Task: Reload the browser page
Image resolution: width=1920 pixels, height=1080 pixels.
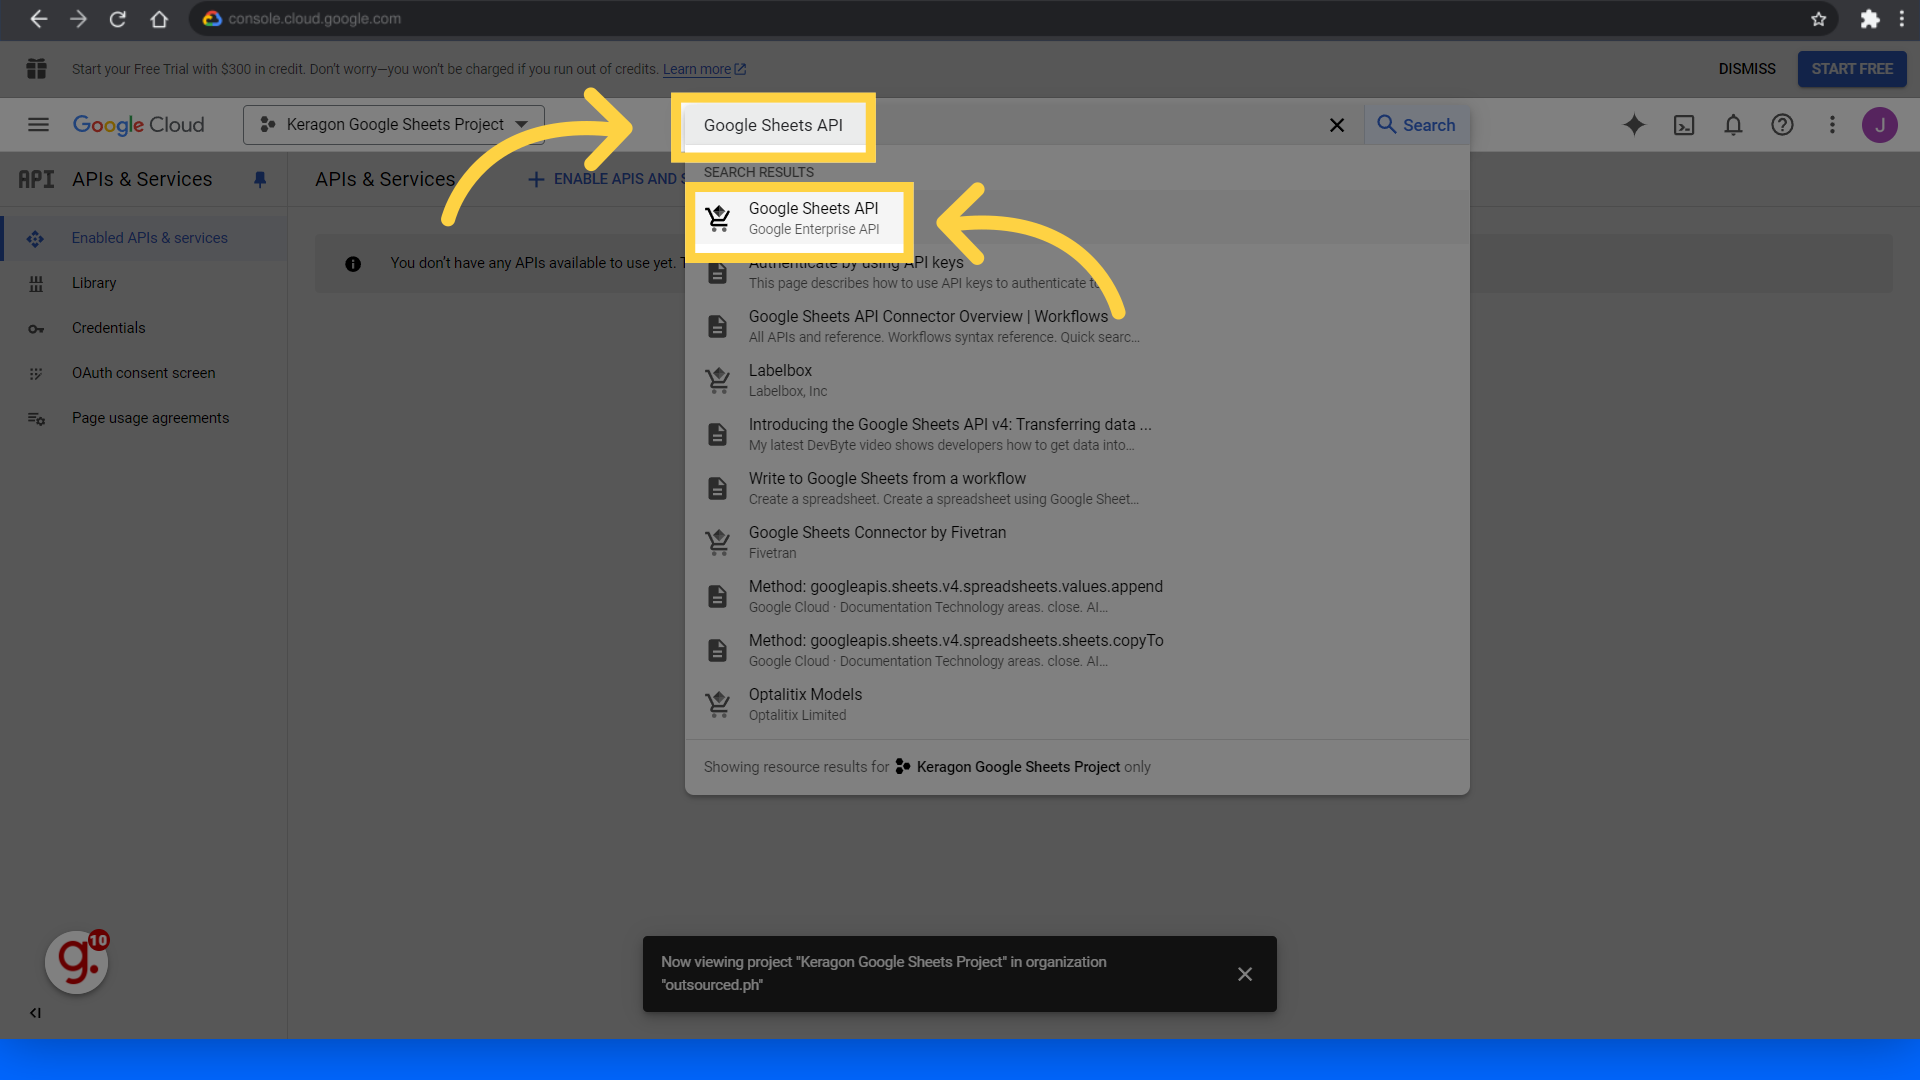Action: [118, 19]
